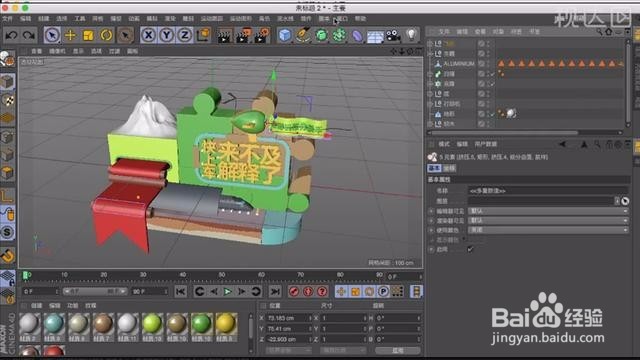
Task: Open the Edit menu in menu bar
Action: click(25, 19)
